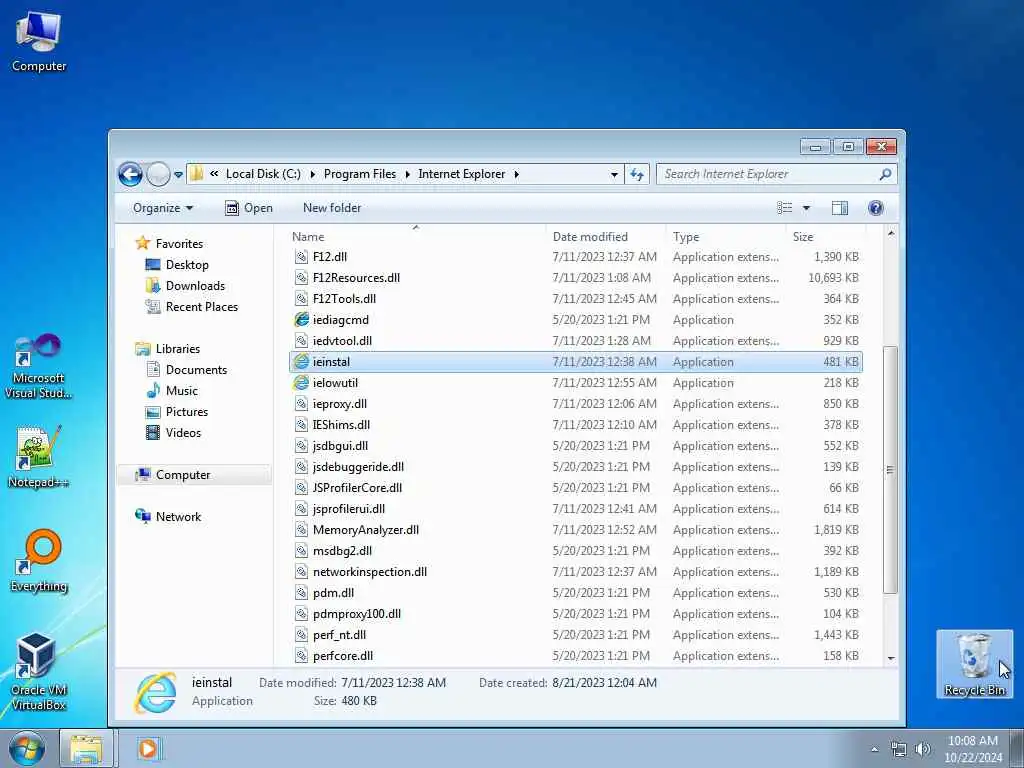Select the perfcore.dll file
The image size is (1024, 768).
coord(575,656)
